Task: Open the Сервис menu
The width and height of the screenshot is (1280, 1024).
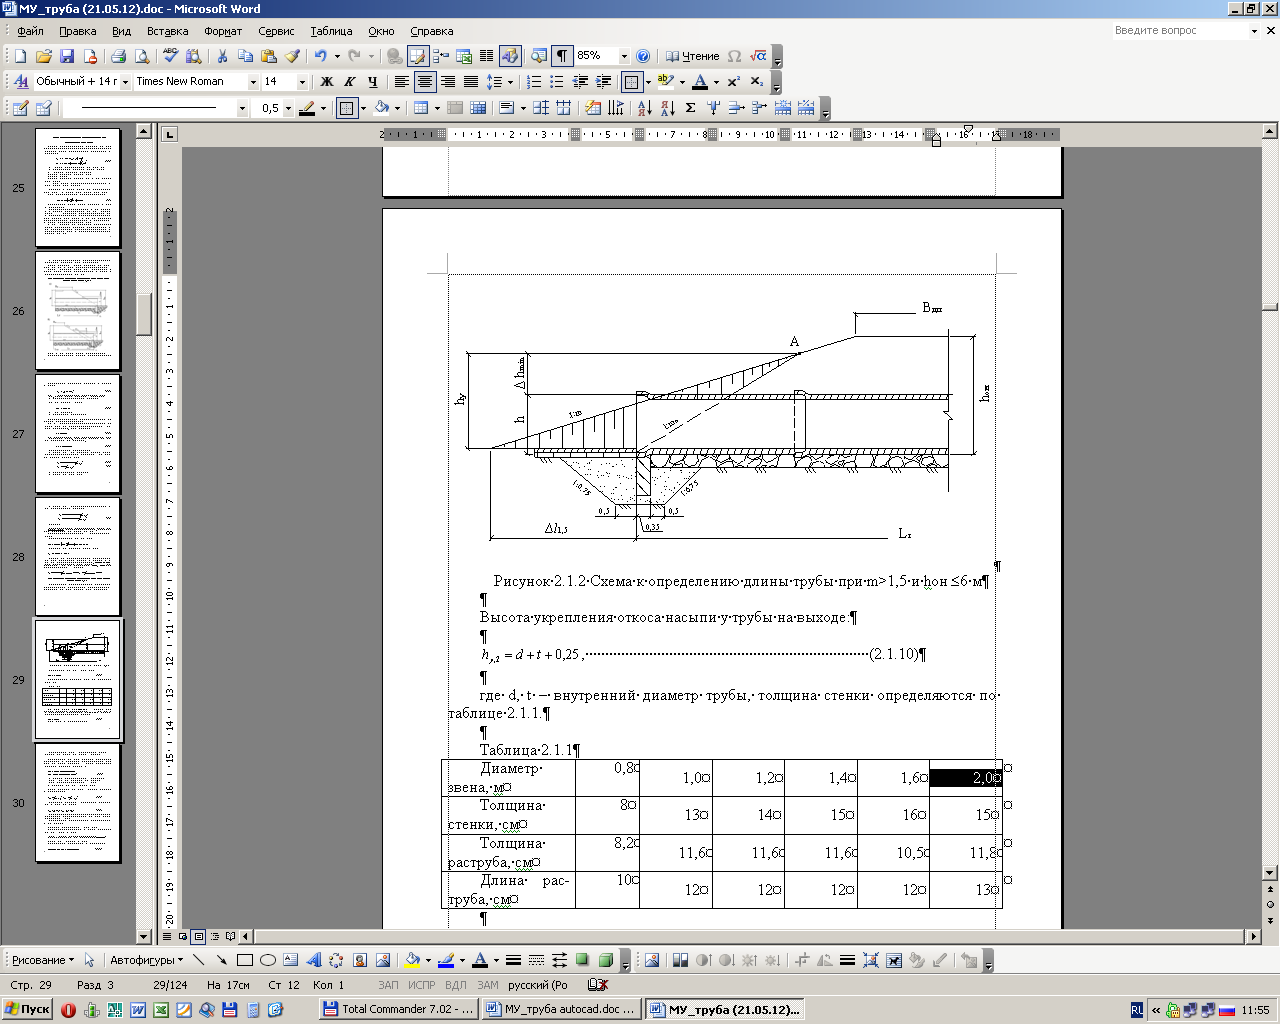Action: coord(276,31)
